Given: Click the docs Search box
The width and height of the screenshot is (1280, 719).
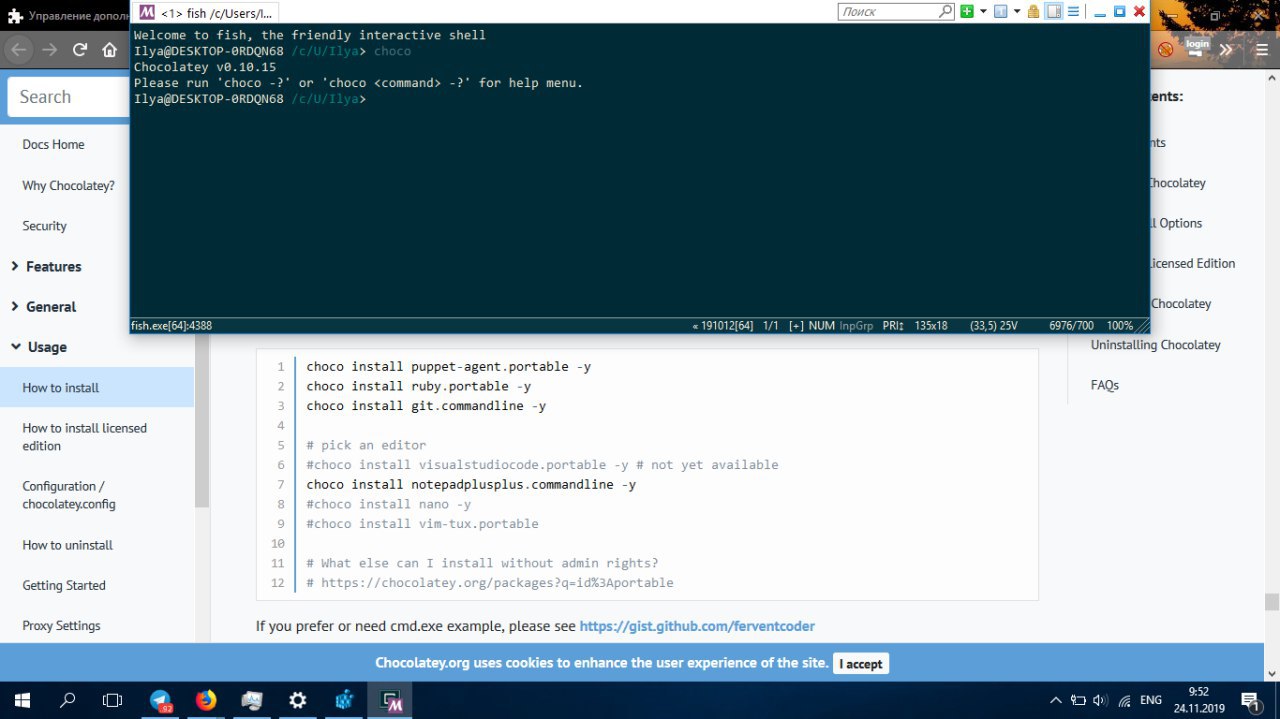Looking at the screenshot, I should (69, 97).
